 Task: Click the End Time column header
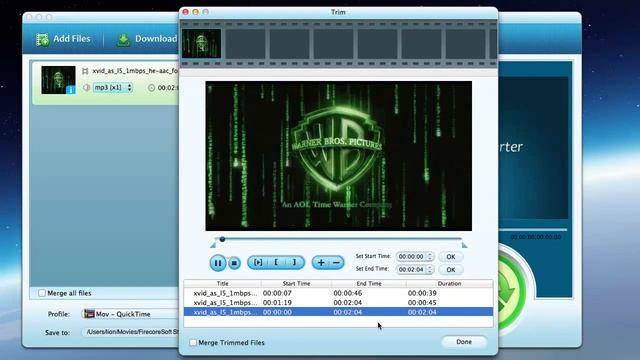pos(369,283)
